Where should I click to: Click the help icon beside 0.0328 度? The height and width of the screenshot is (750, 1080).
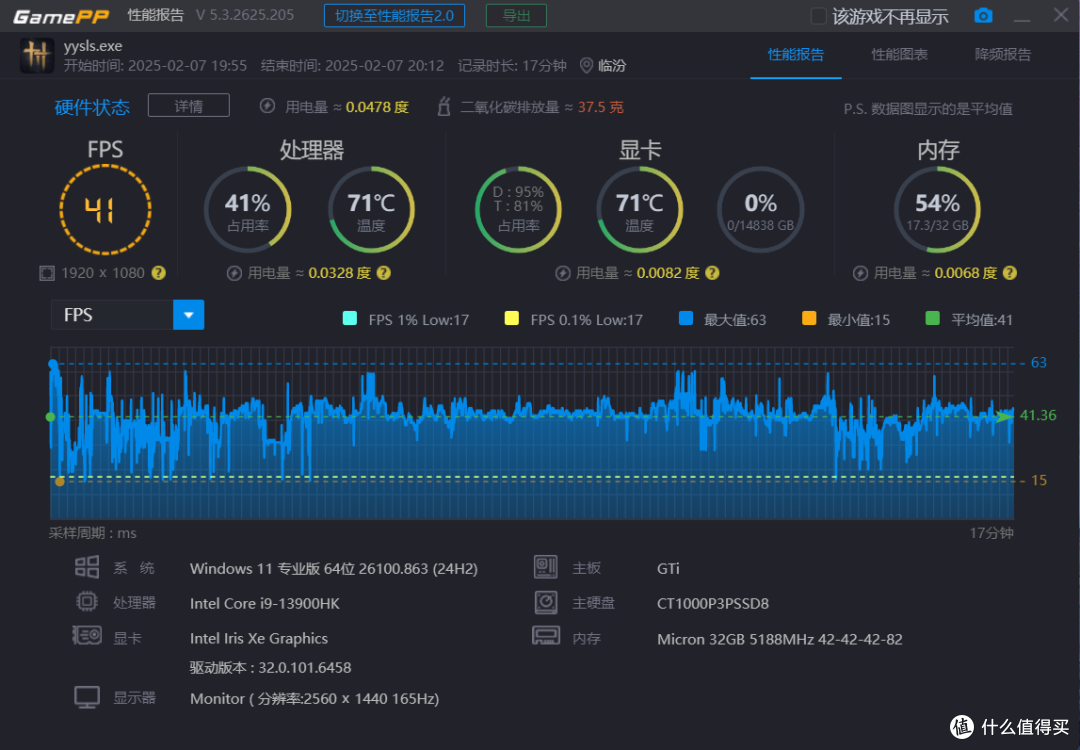click(x=384, y=273)
